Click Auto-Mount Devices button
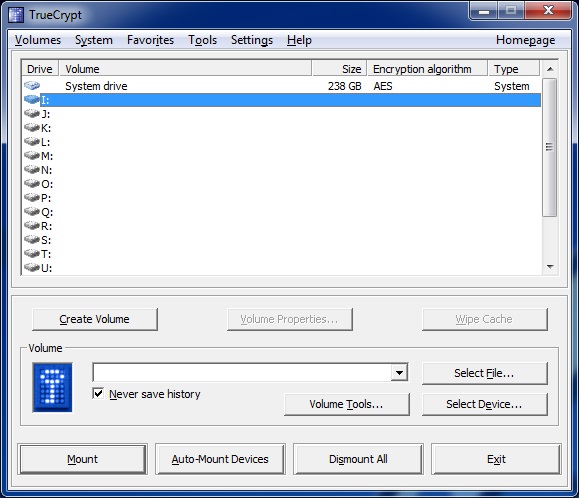The image size is (579, 498). pyautogui.click(x=220, y=459)
